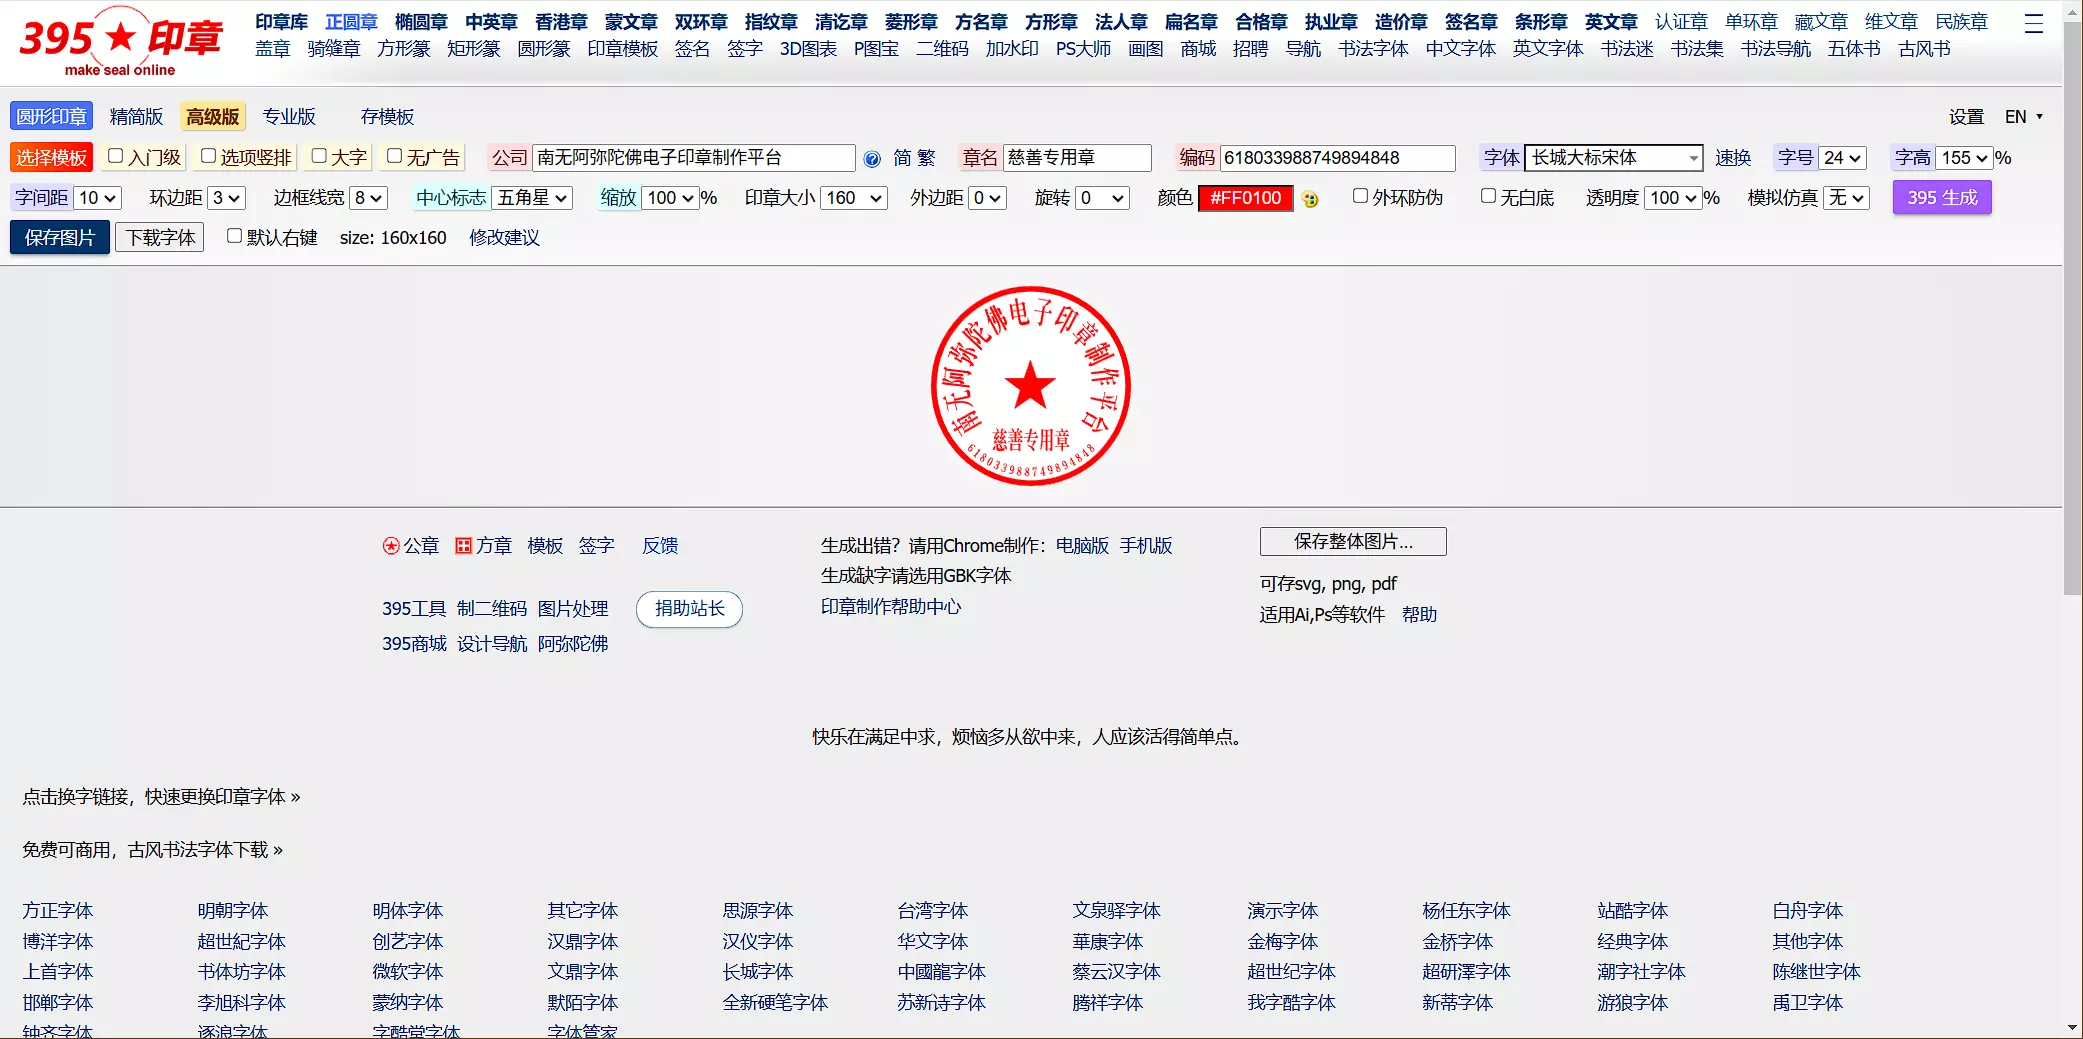Expand the 字体 font combo box
The image size is (2083, 1039).
click(x=1613, y=158)
